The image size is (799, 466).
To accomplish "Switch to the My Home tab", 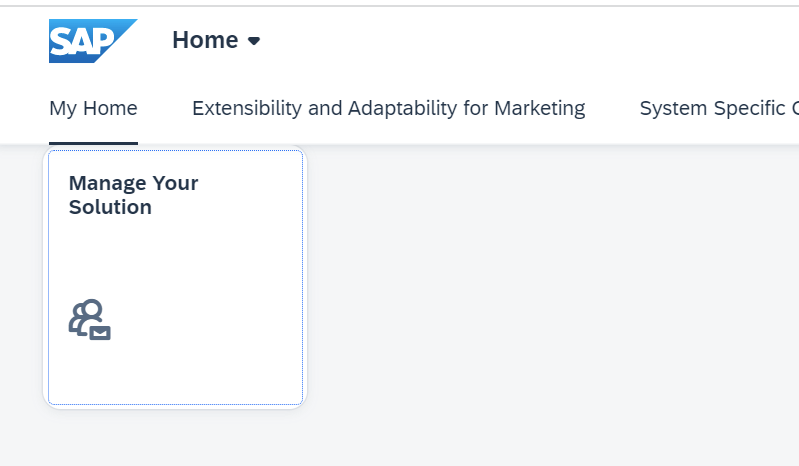I will pyautogui.click(x=93, y=108).
